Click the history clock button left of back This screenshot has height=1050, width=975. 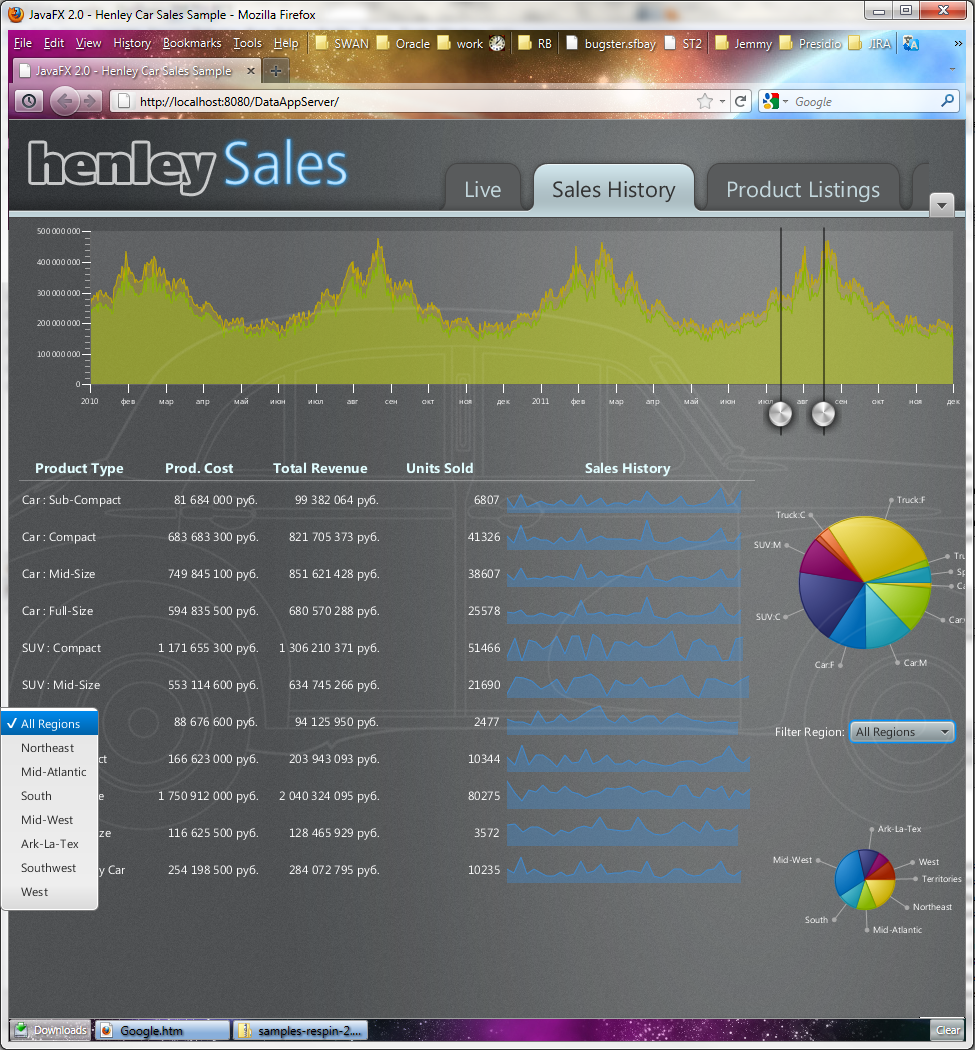point(29,101)
